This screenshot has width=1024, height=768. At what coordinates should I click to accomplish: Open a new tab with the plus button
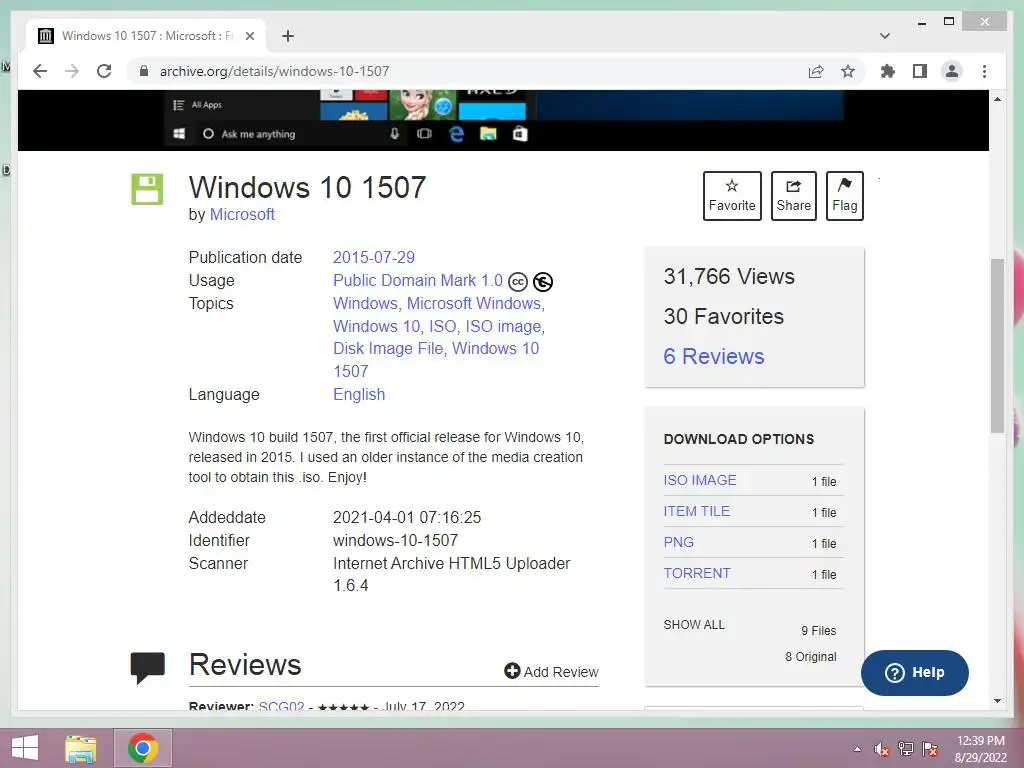tap(288, 36)
